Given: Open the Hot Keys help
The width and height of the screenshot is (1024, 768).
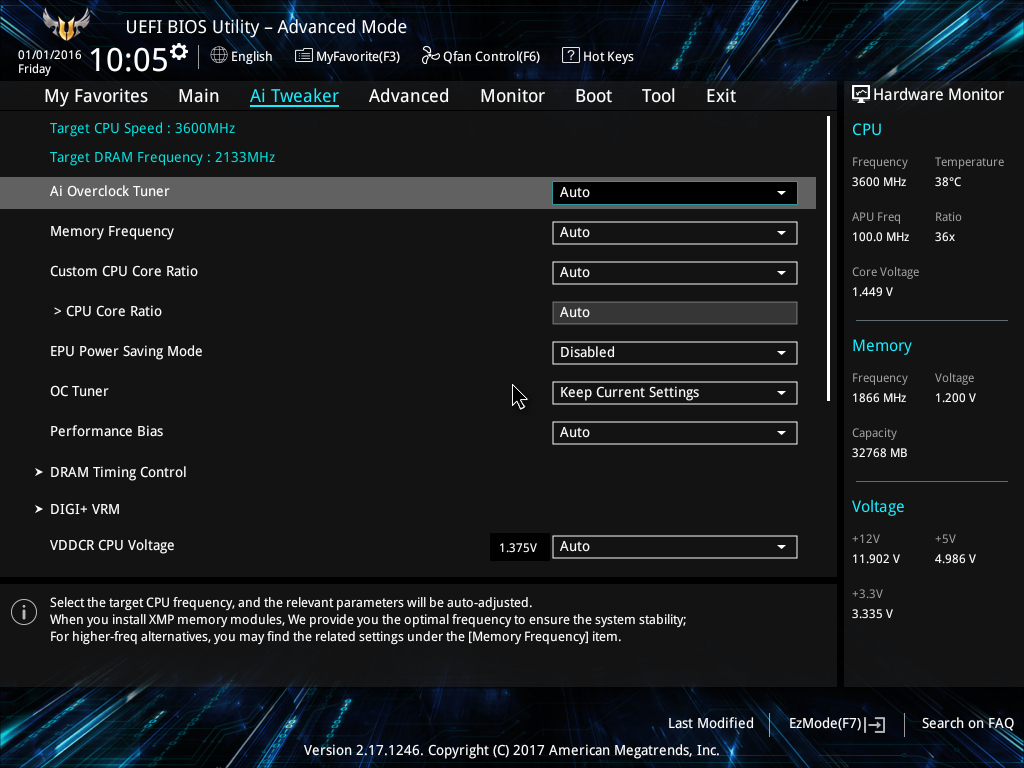Looking at the screenshot, I should point(598,56).
